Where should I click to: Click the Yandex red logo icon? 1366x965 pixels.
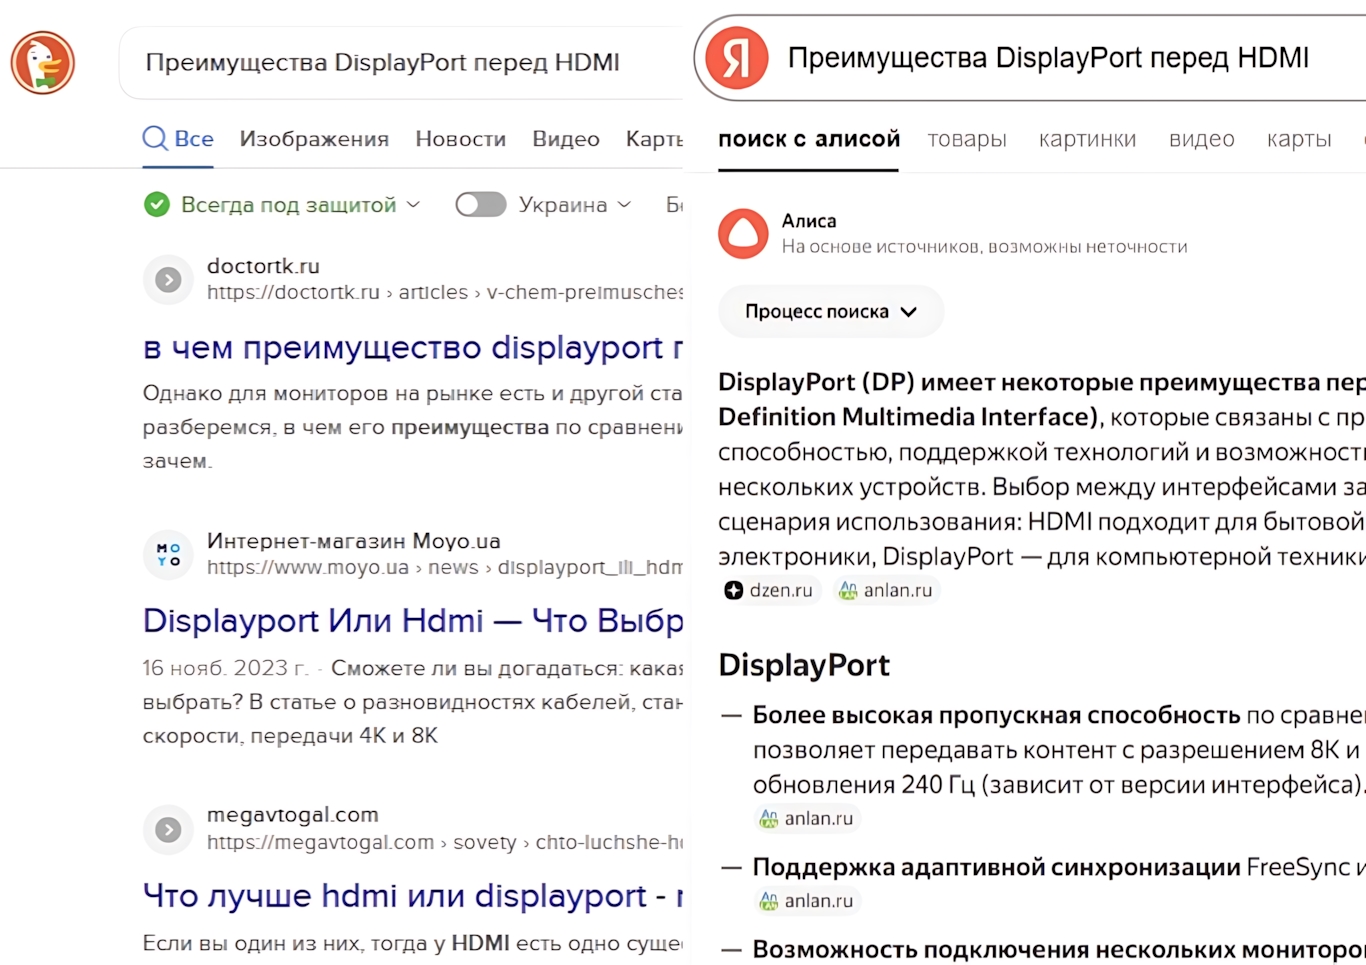tap(737, 58)
